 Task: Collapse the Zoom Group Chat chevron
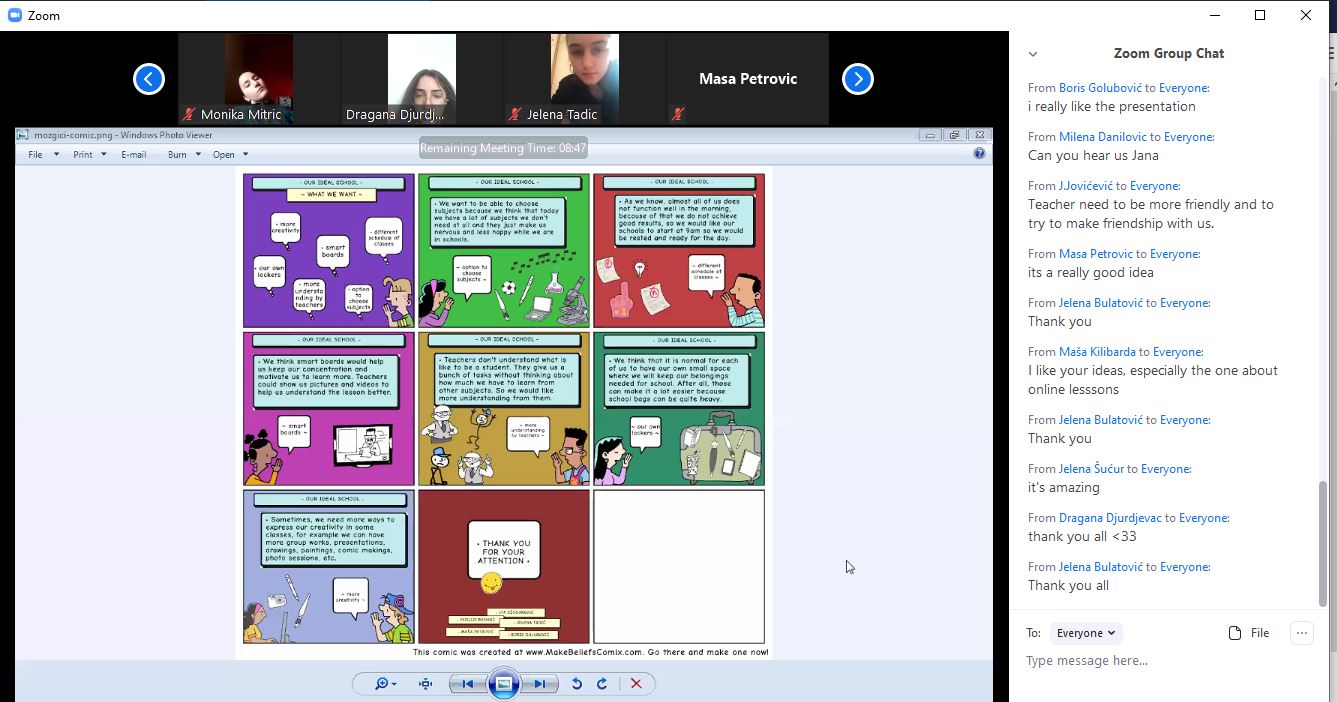pyautogui.click(x=1033, y=54)
